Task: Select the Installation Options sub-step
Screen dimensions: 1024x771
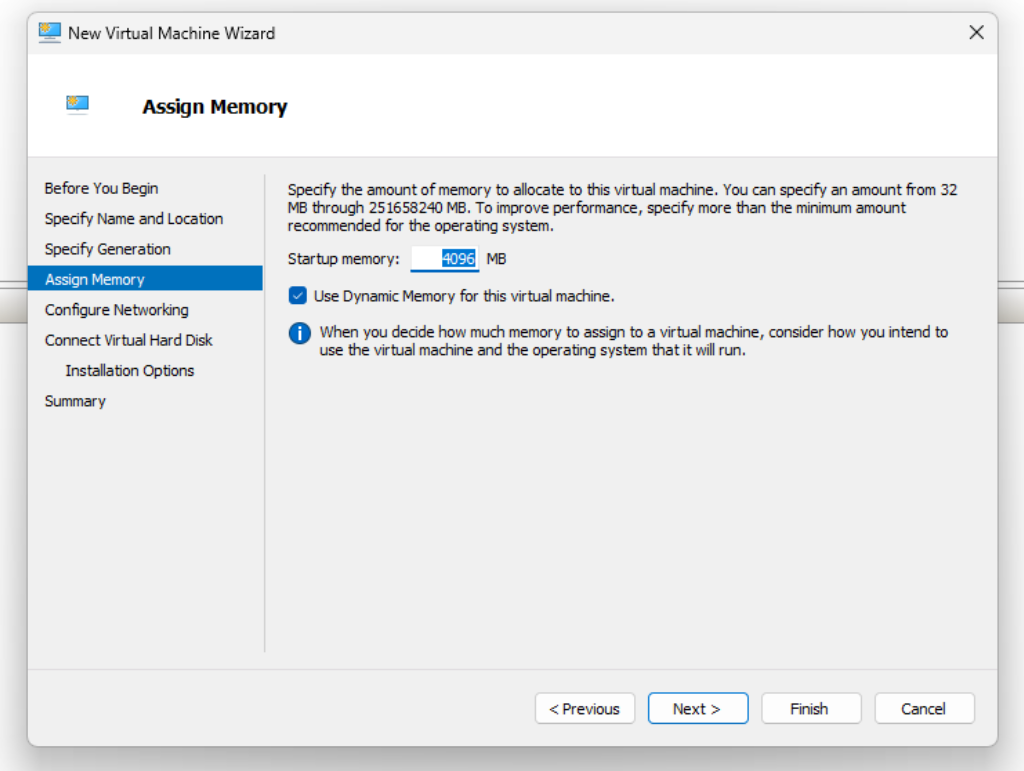Action: [129, 371]
